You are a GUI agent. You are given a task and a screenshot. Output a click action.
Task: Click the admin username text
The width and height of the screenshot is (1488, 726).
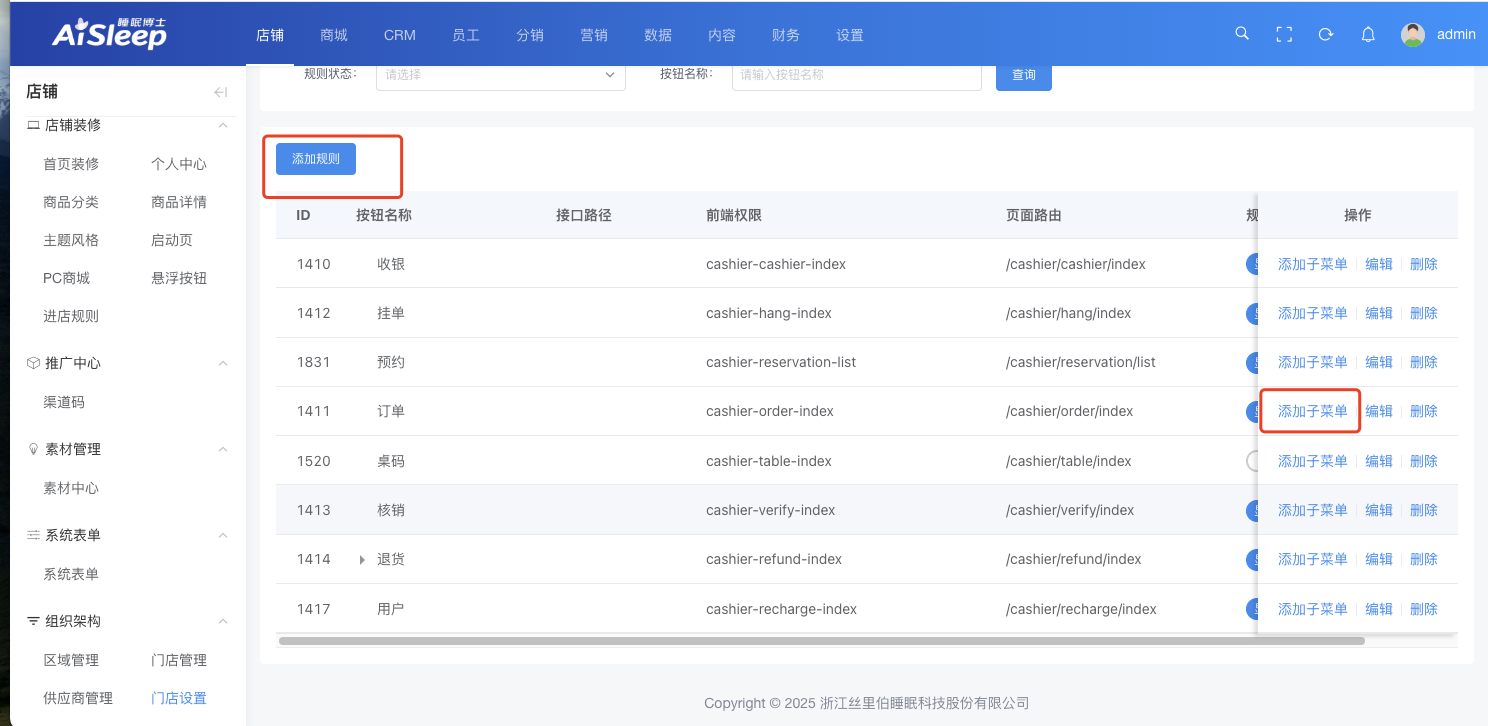click(x=1456, y=34)
